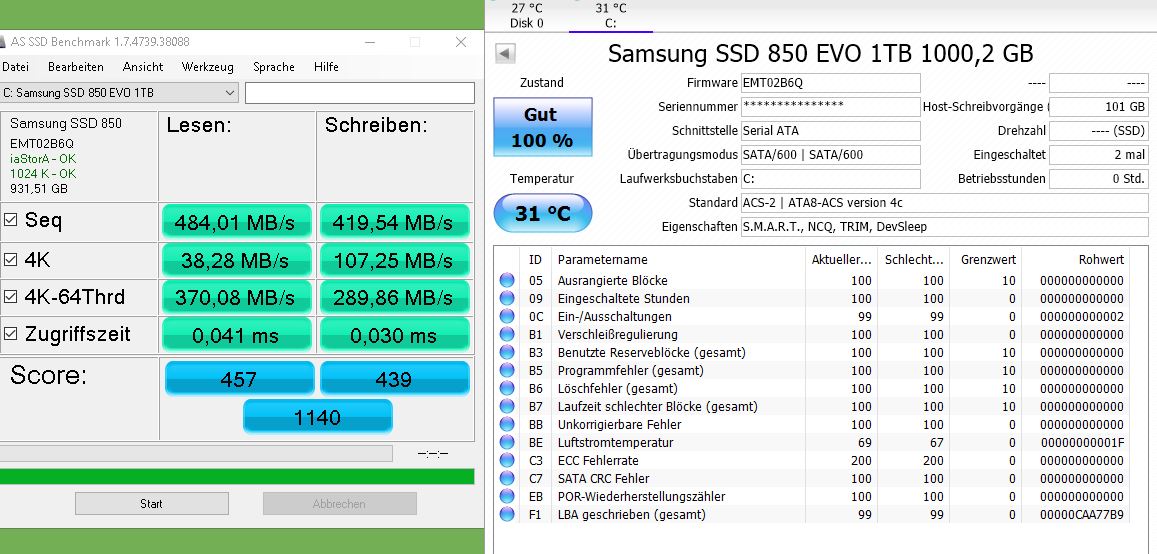Click the Rohwert column header
Image resolution: width=1157 pixels, height=554 pixels.
(x=1074, y=260)
